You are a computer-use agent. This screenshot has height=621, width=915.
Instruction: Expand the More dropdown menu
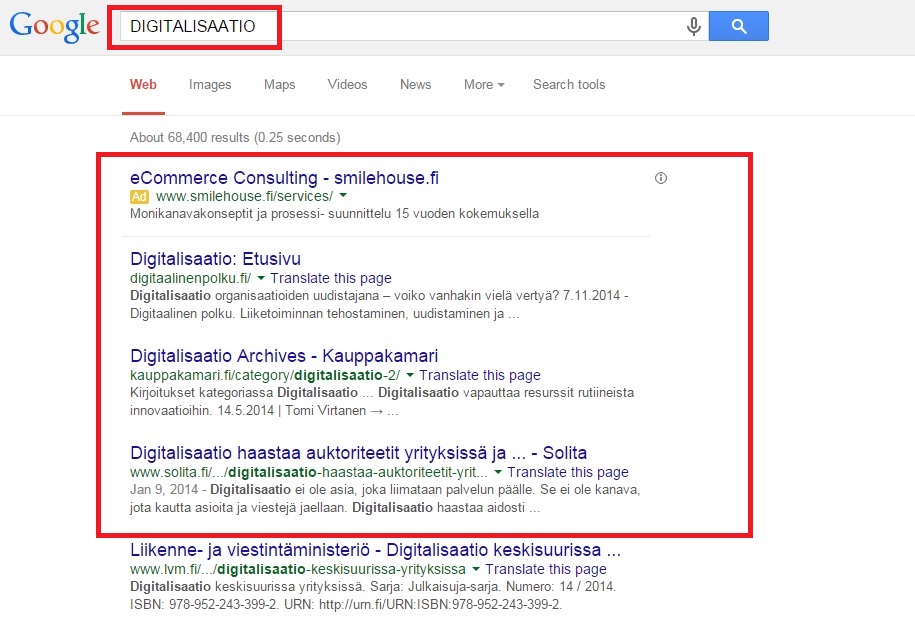484,85
